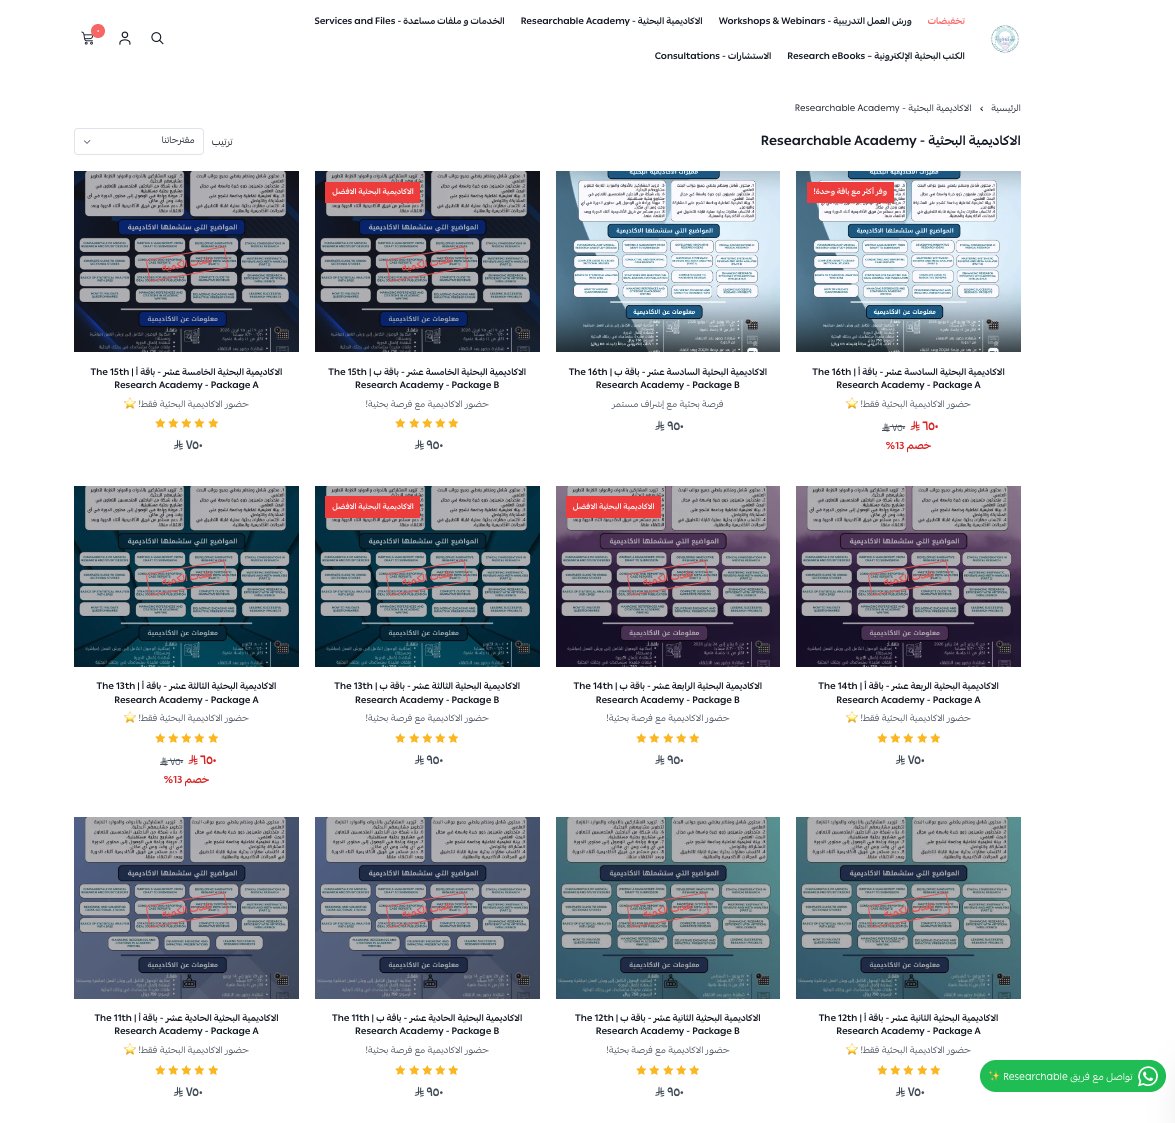Open the shopping cart icon
Screen dimensions: 1175x1123
pos(88,38)
